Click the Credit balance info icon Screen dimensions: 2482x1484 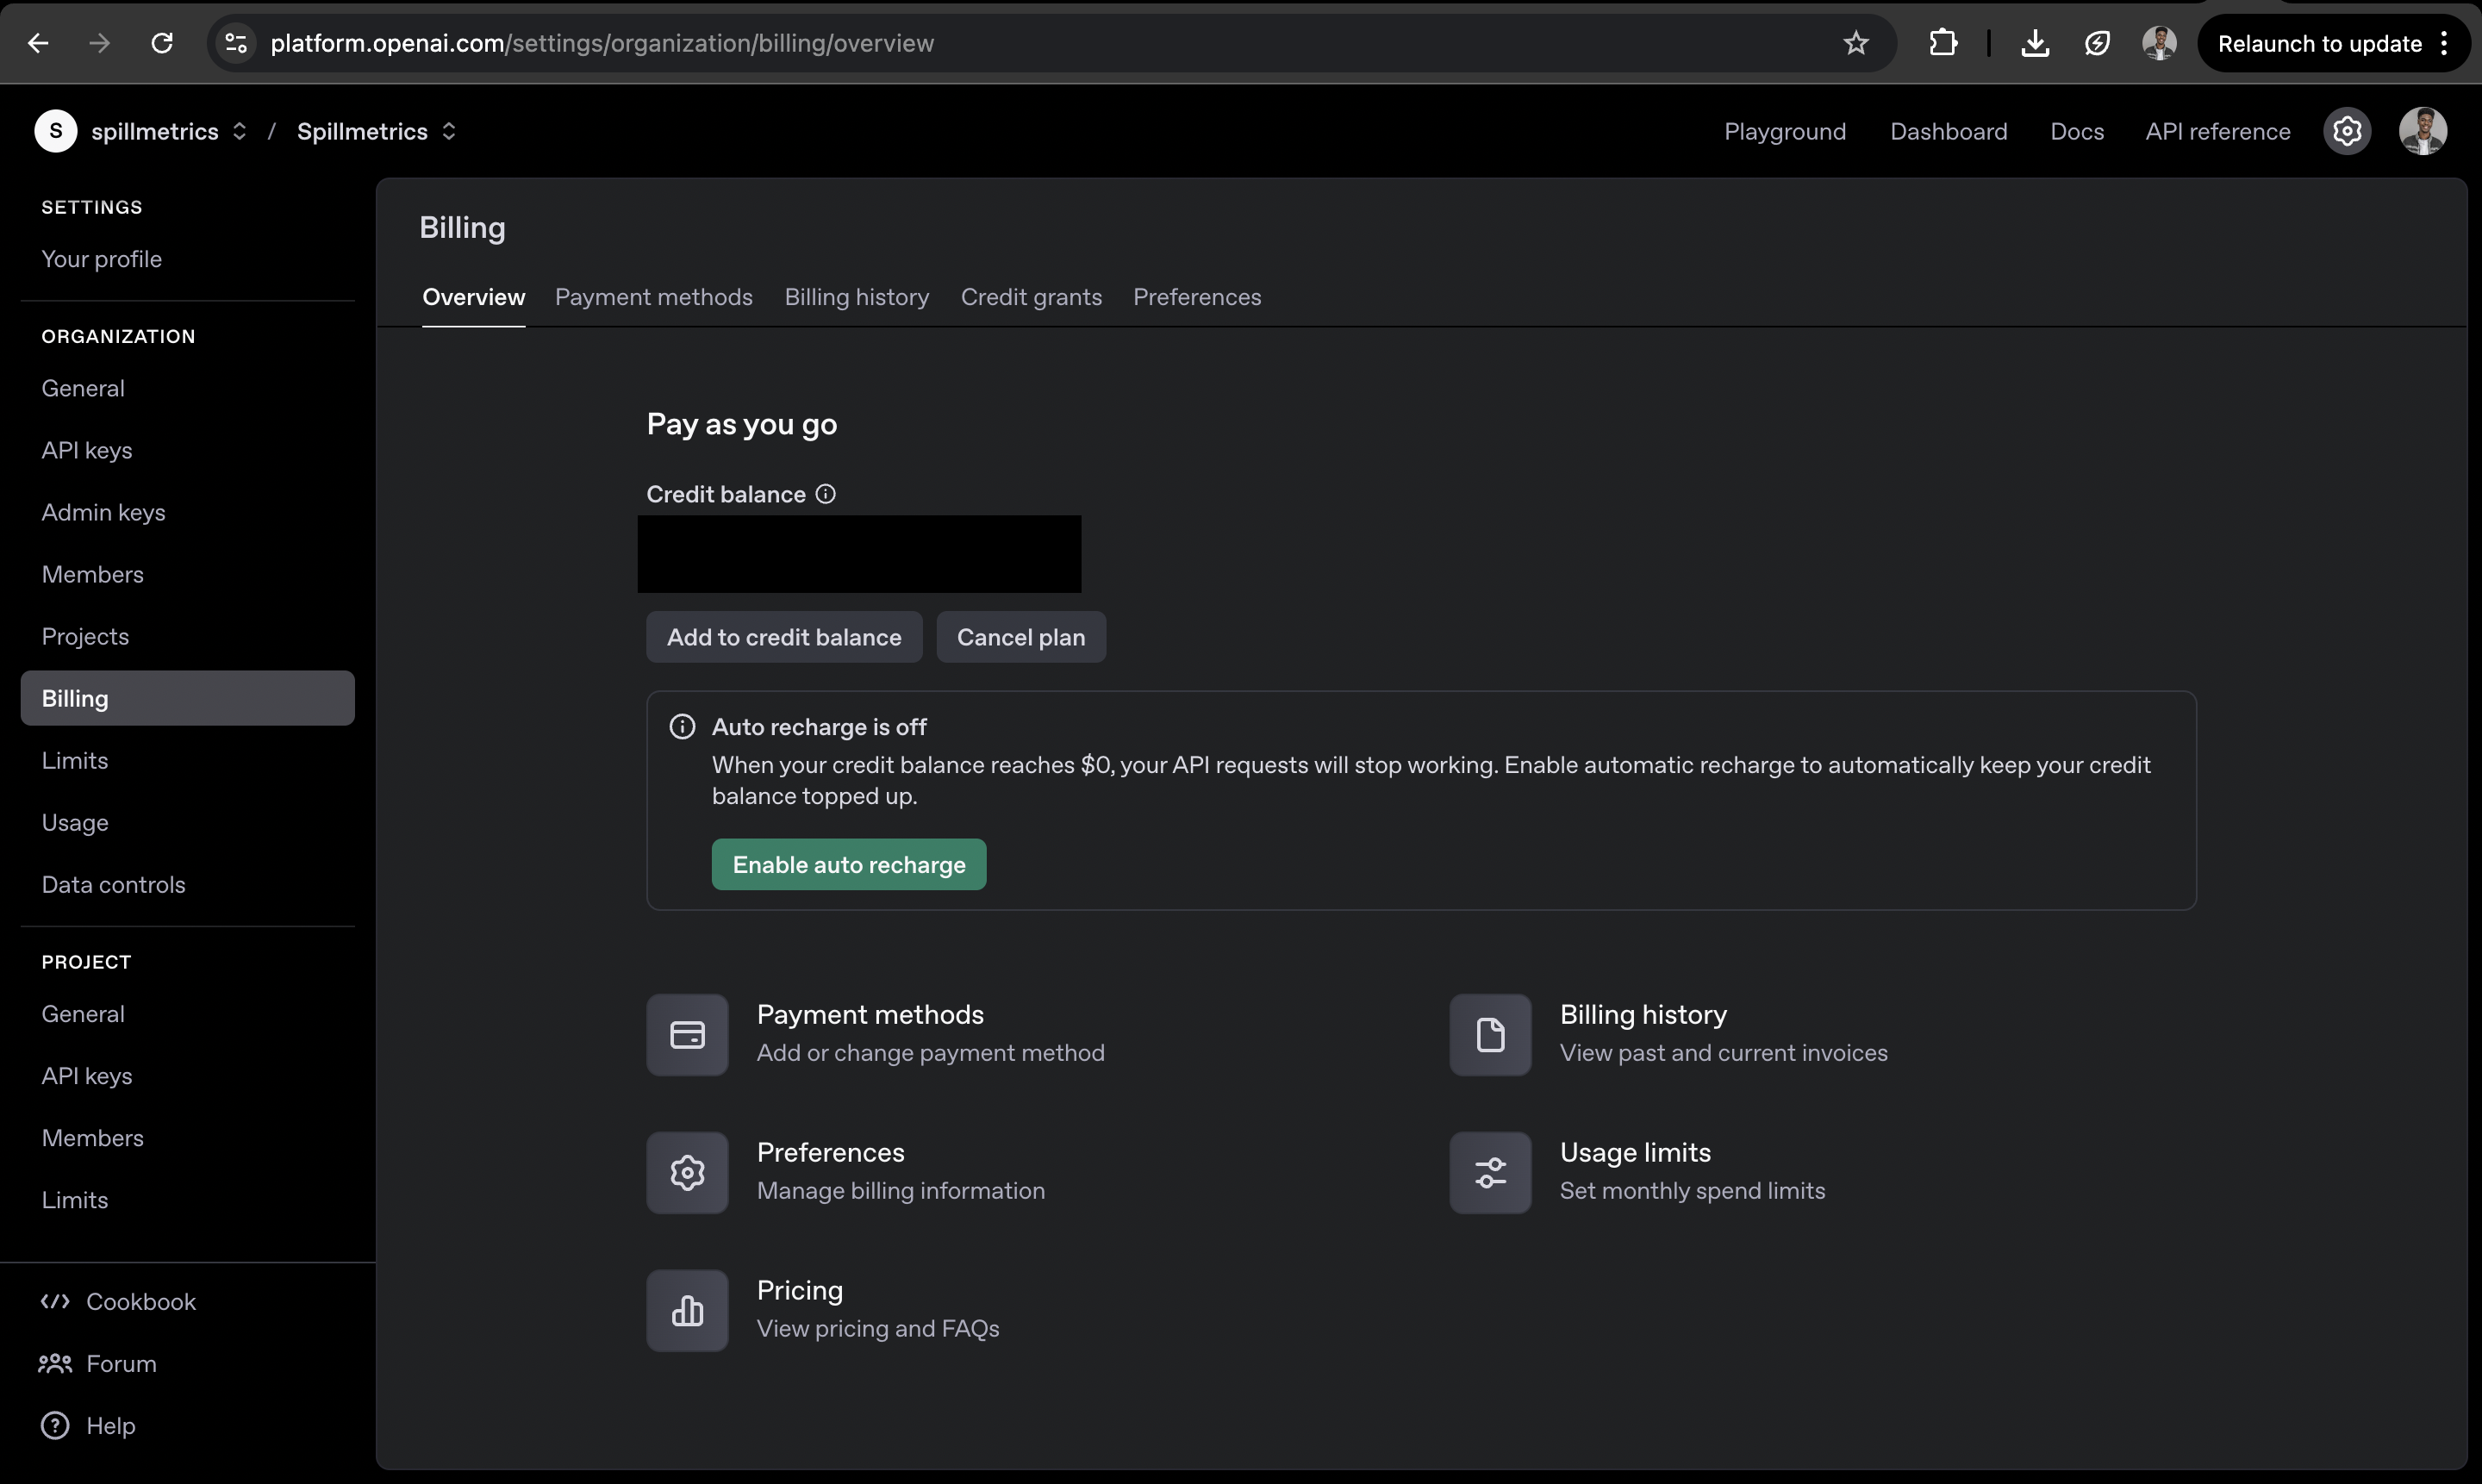[825, 494]
